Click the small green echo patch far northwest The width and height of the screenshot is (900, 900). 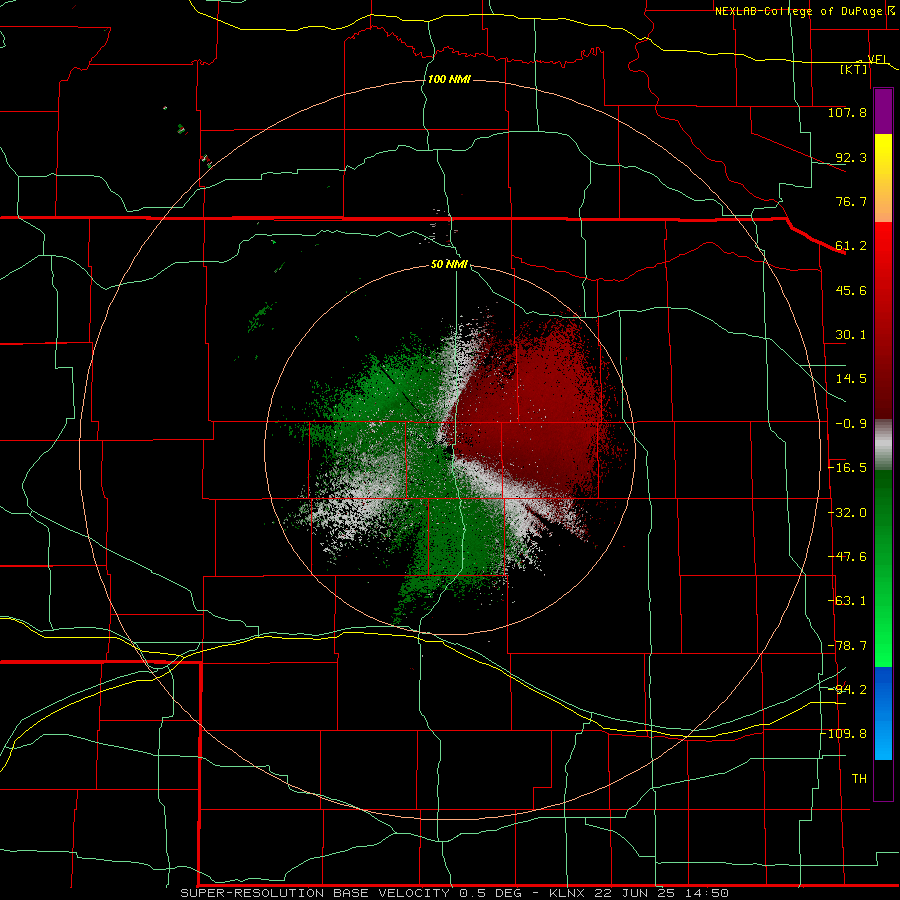[x=181, y=129]
